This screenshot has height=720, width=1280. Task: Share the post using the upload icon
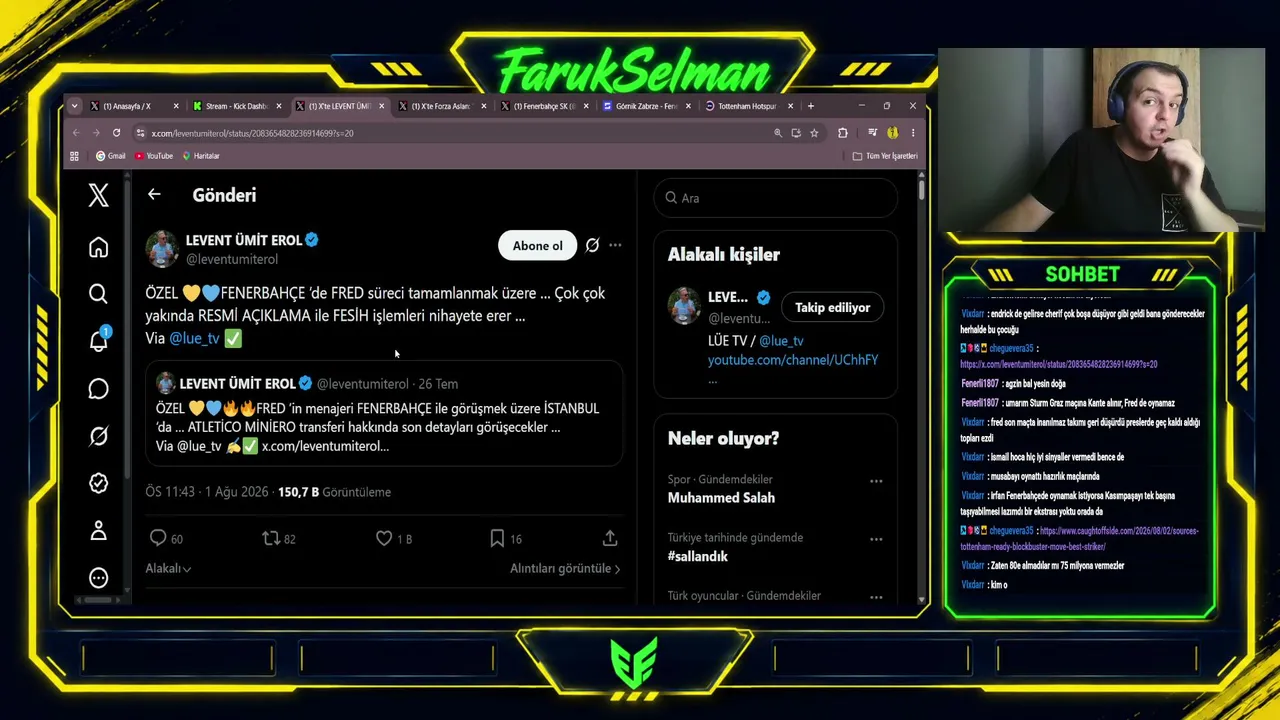[610, 538]
